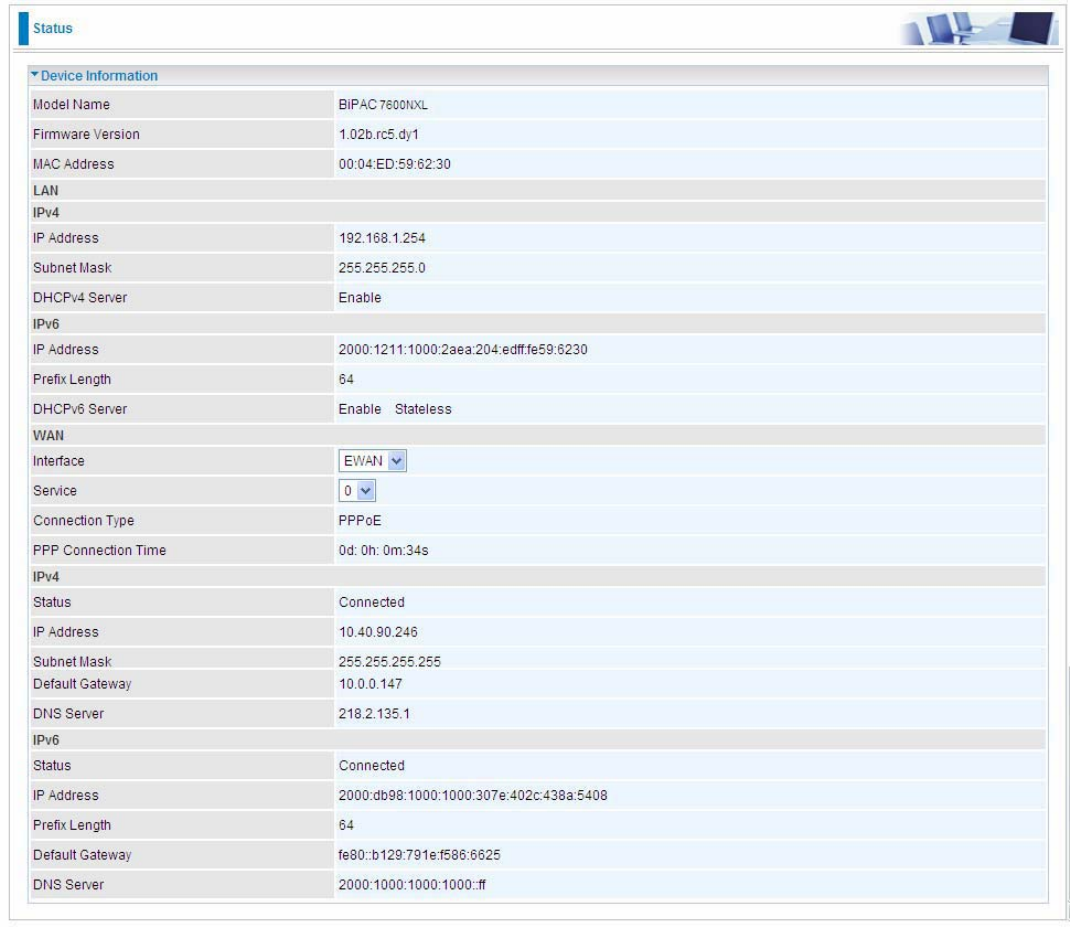The height and width of the screenshot is (927, 1070).
Task: Click the DHCPv4 Server label
Action: click(80, 298)
